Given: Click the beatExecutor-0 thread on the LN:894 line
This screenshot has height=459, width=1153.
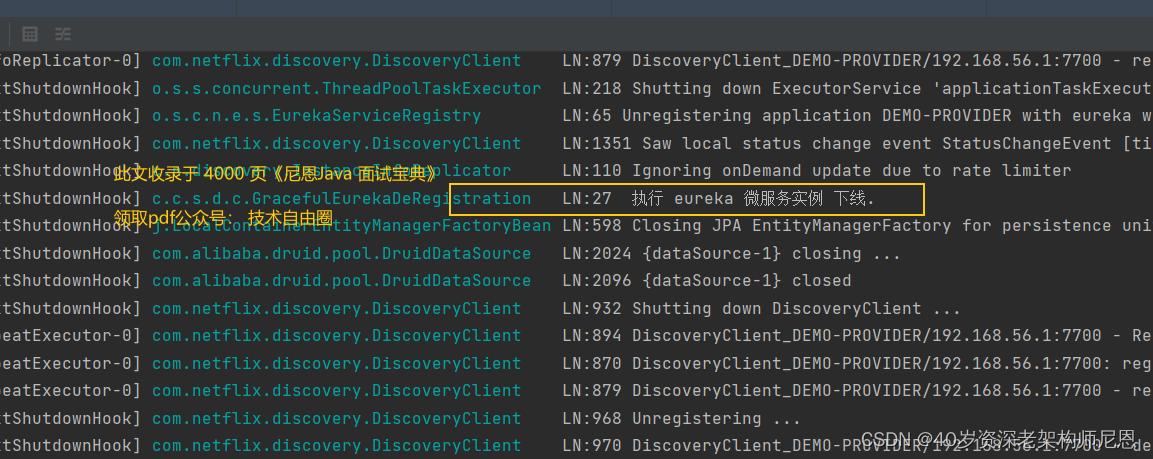Looking at the screenshot, I should 70,336.
